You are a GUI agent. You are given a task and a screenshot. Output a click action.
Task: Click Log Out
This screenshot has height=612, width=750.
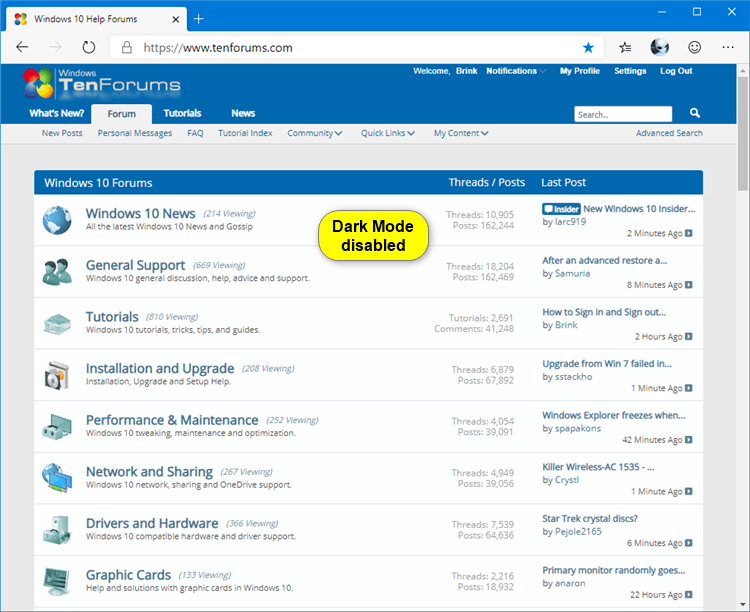(676, 71)
